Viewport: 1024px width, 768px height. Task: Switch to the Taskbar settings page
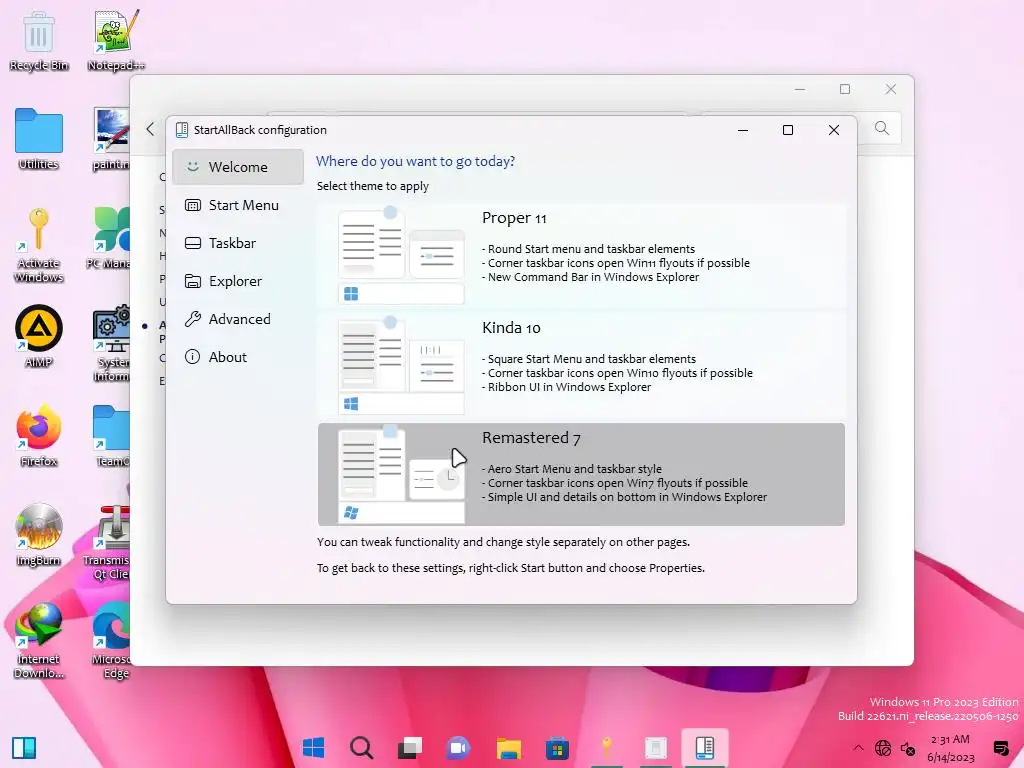(238, 243)
